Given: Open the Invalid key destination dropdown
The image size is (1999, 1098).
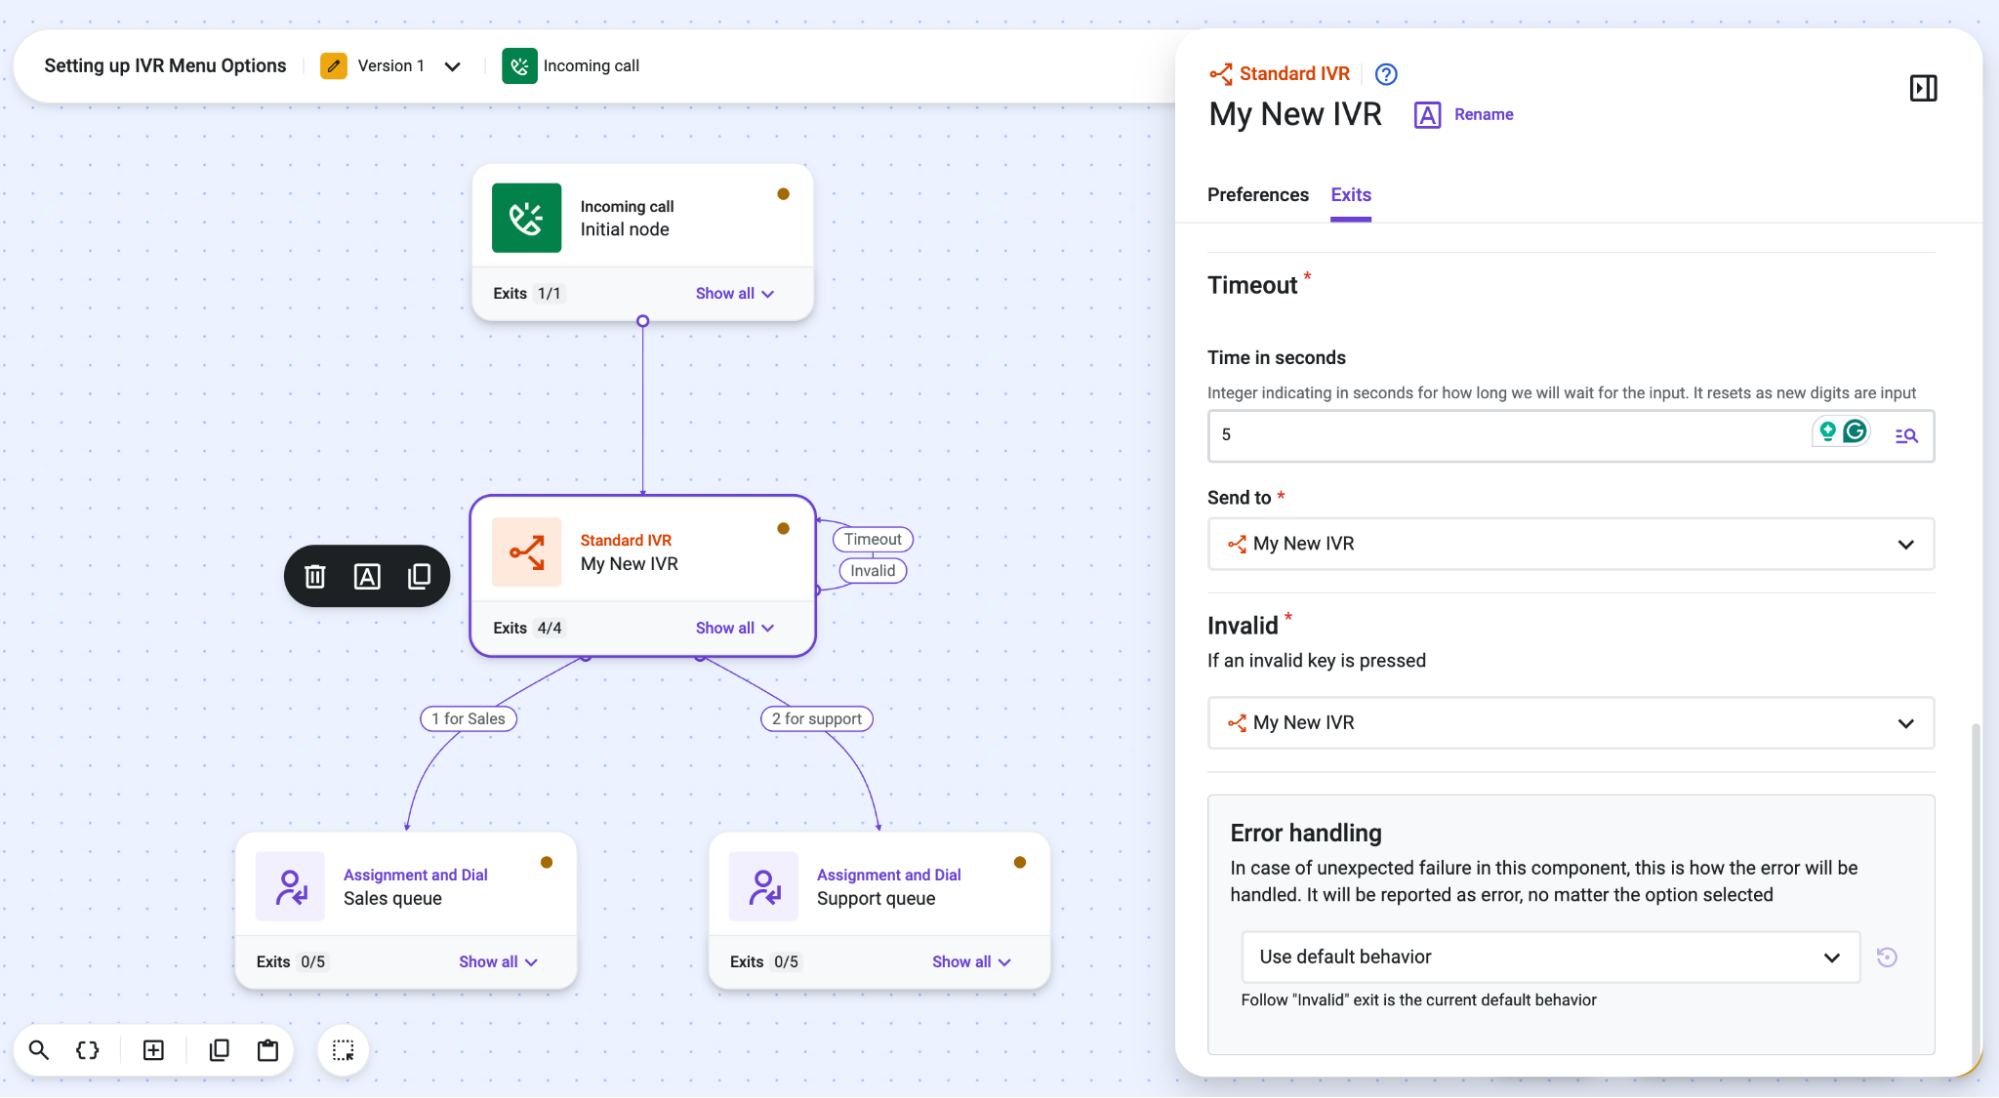Looking at the screenshot, I should point(1571,723).
